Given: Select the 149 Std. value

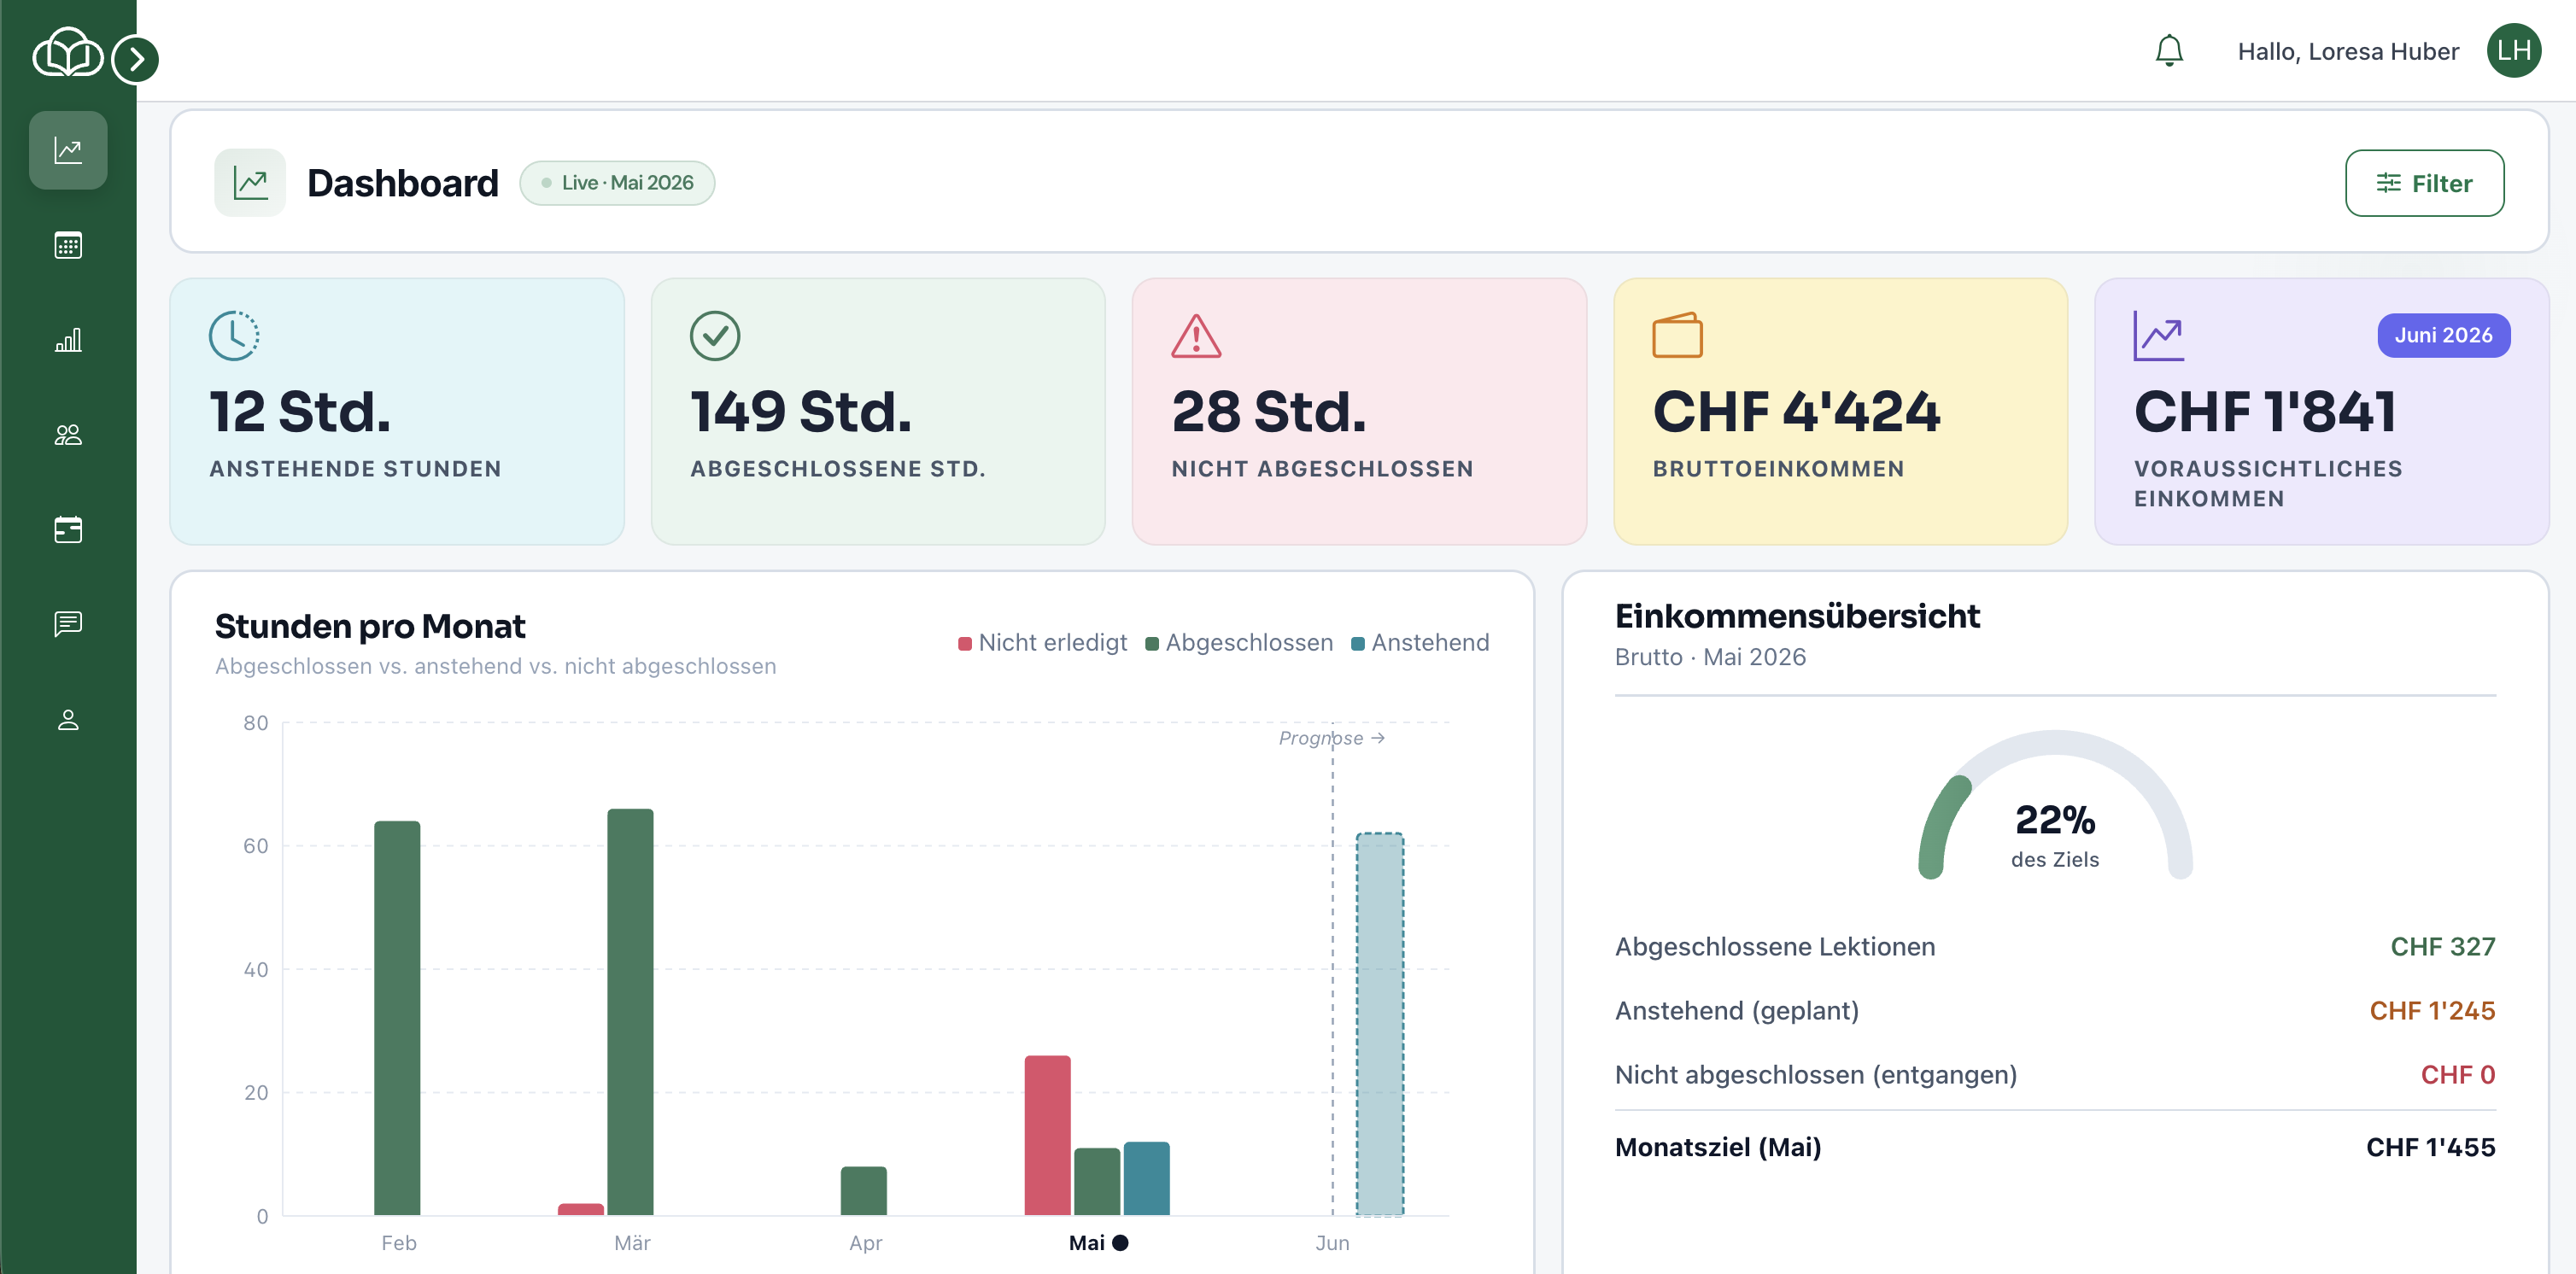Looking at the screenshot, I should coord(801,412).
